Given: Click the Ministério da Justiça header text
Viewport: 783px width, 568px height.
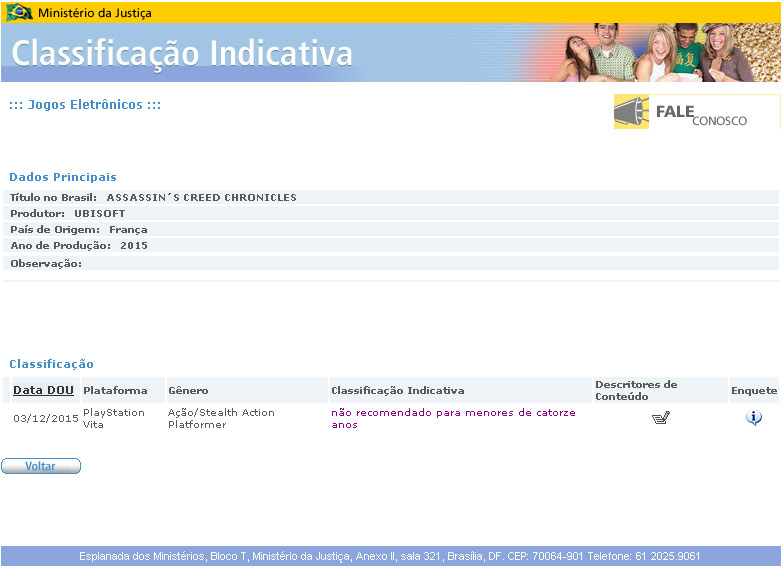Looking at the screenshot, I should tap(96, 13).
